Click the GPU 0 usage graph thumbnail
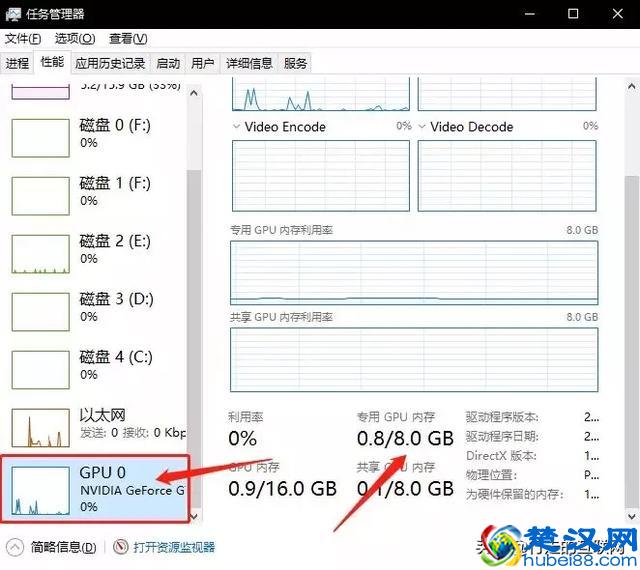The image size is (640, 570). tap(40, 491)
